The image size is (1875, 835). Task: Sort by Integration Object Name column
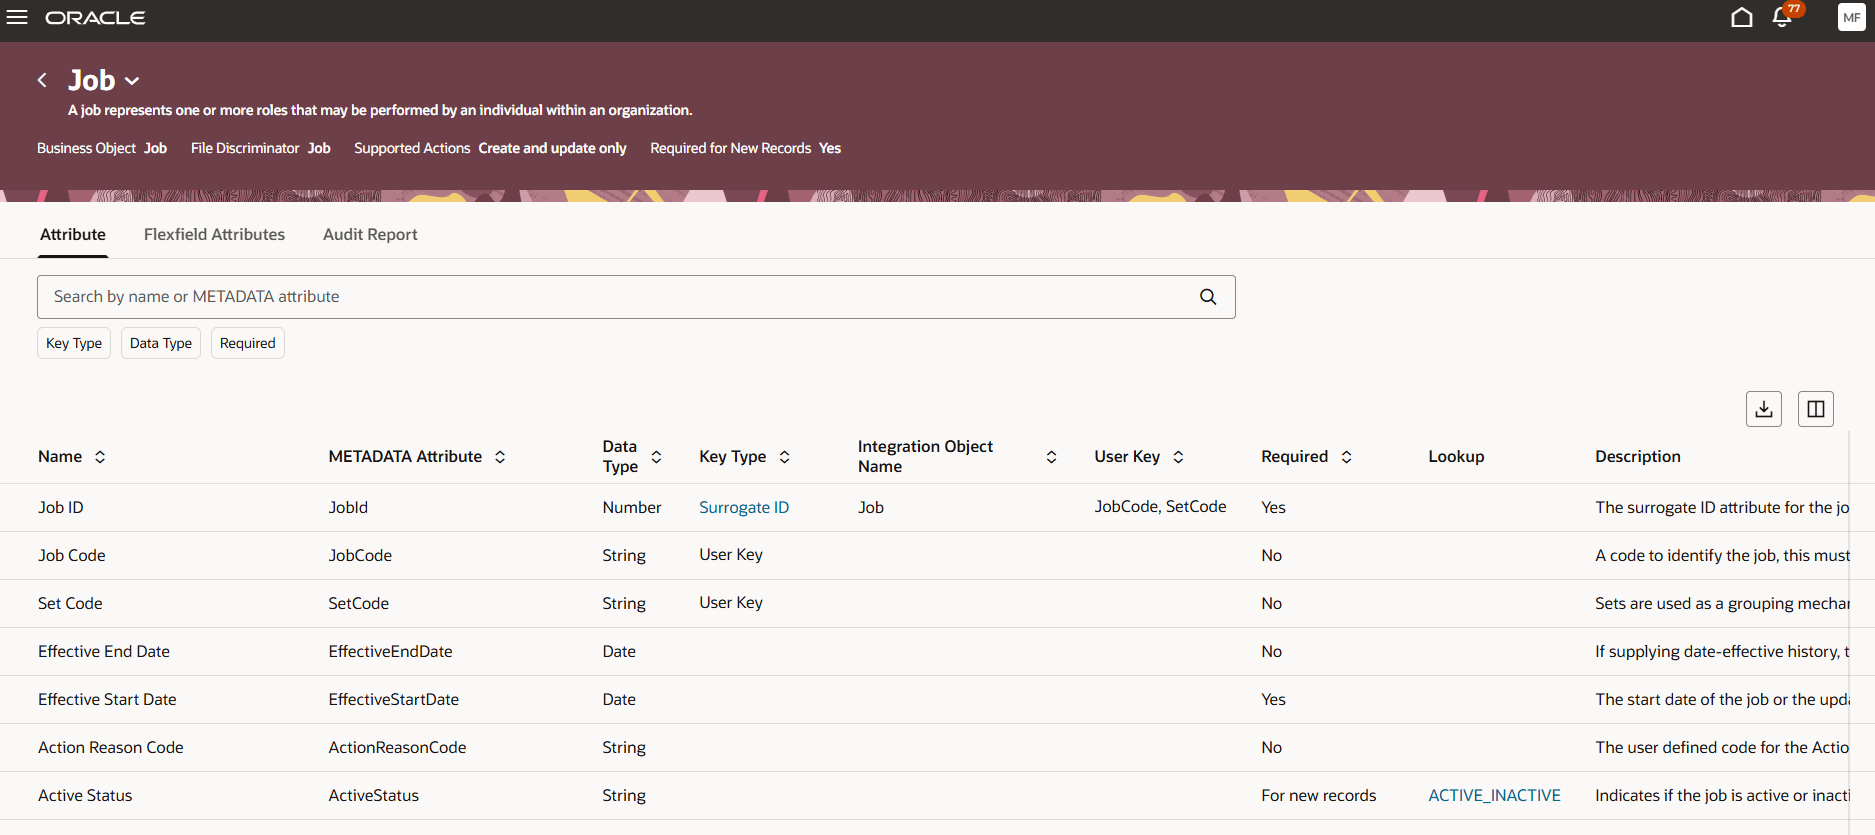tap(1051, 457)
